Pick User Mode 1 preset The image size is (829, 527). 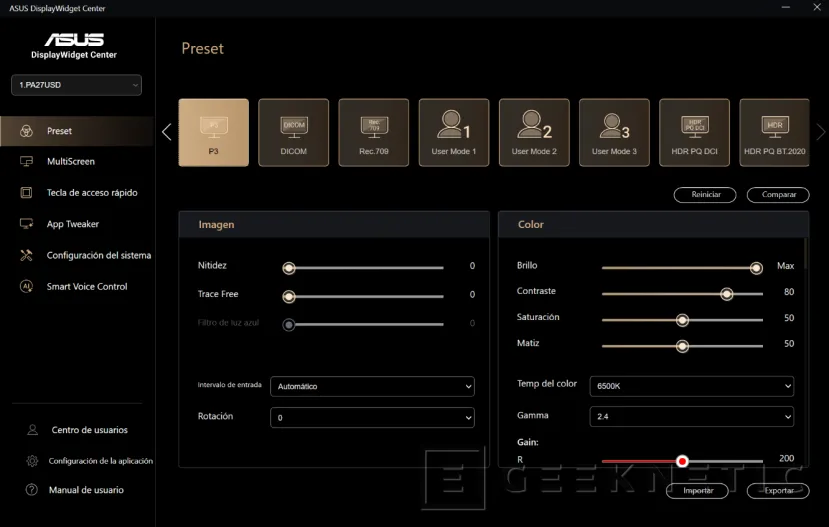(x=454, y=132)
